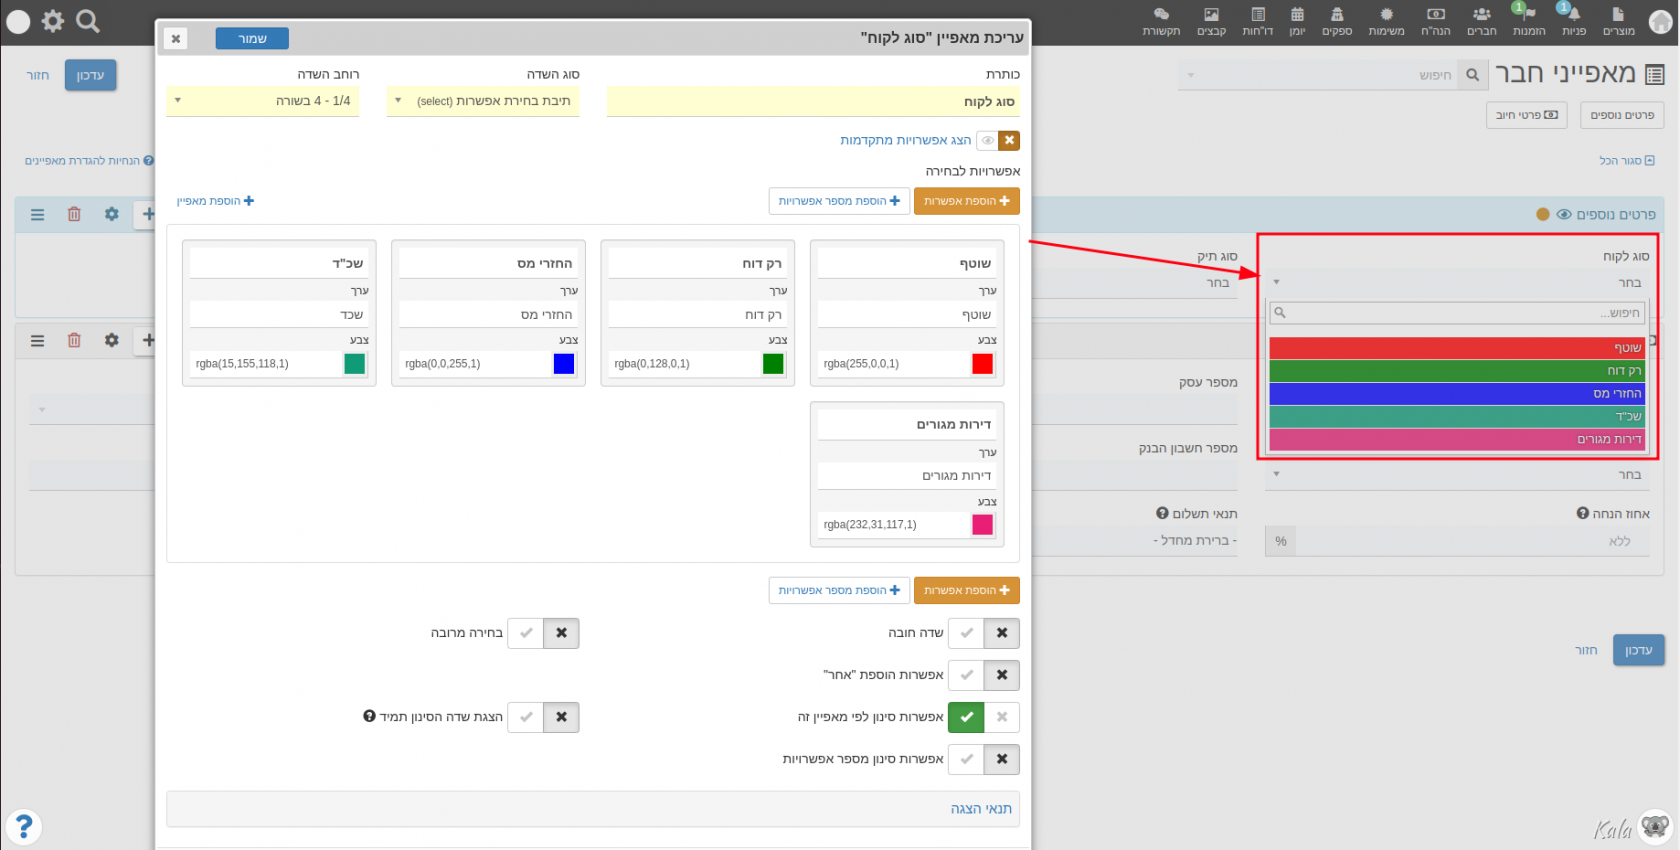Viewport: 1680px width, 850px height.
Task: Open the settings gear in the top bar
Action: pos(53,21)
